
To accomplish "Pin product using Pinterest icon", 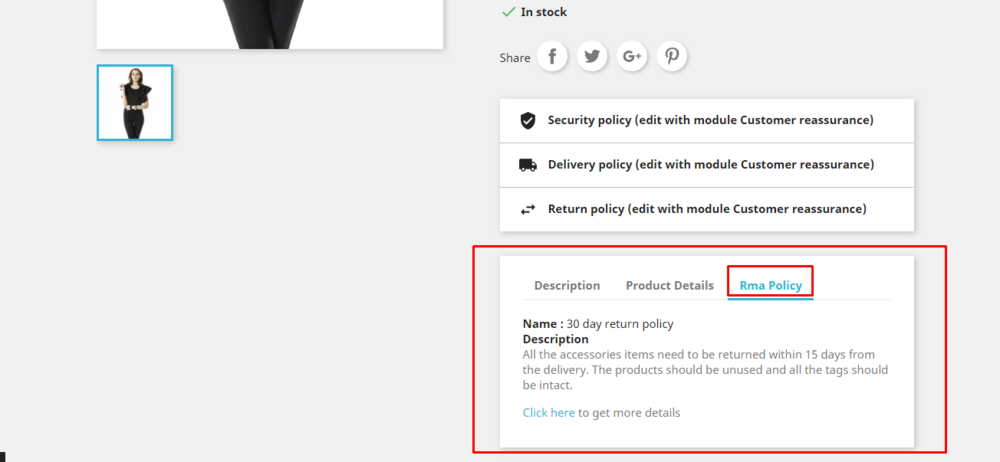I will click(x=672, y=57).
